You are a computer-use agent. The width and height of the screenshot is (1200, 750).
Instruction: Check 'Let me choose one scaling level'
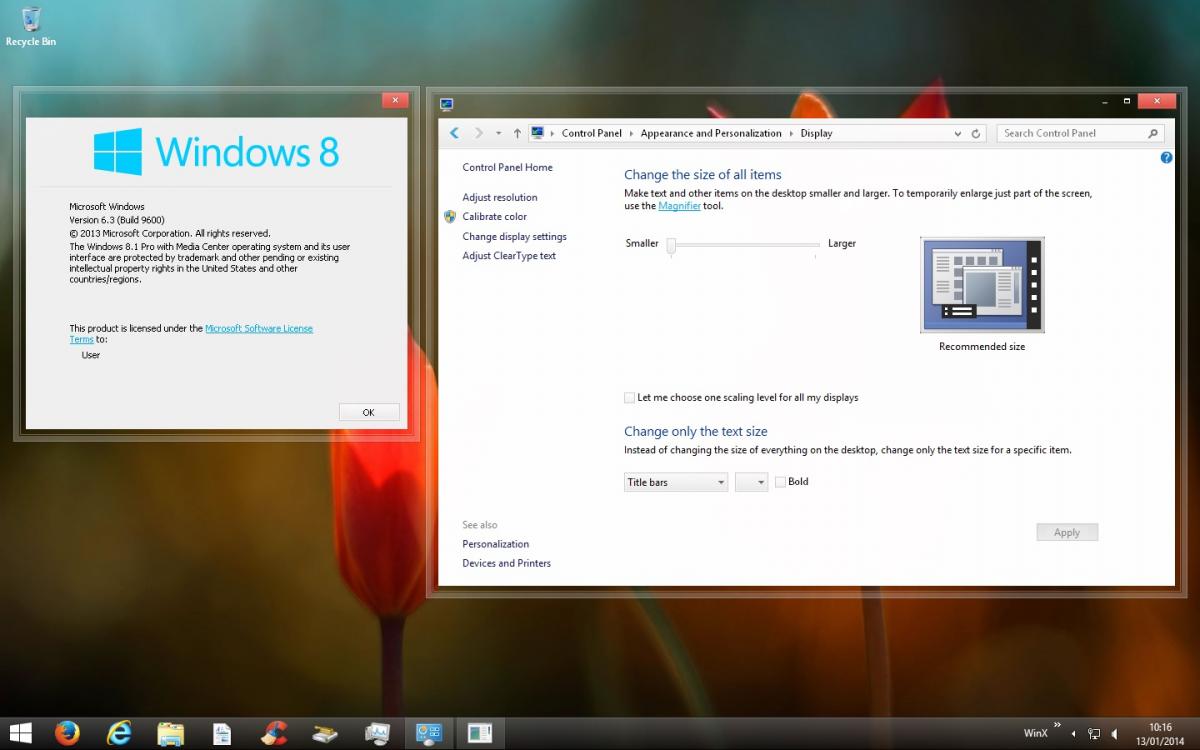point(629,397)
